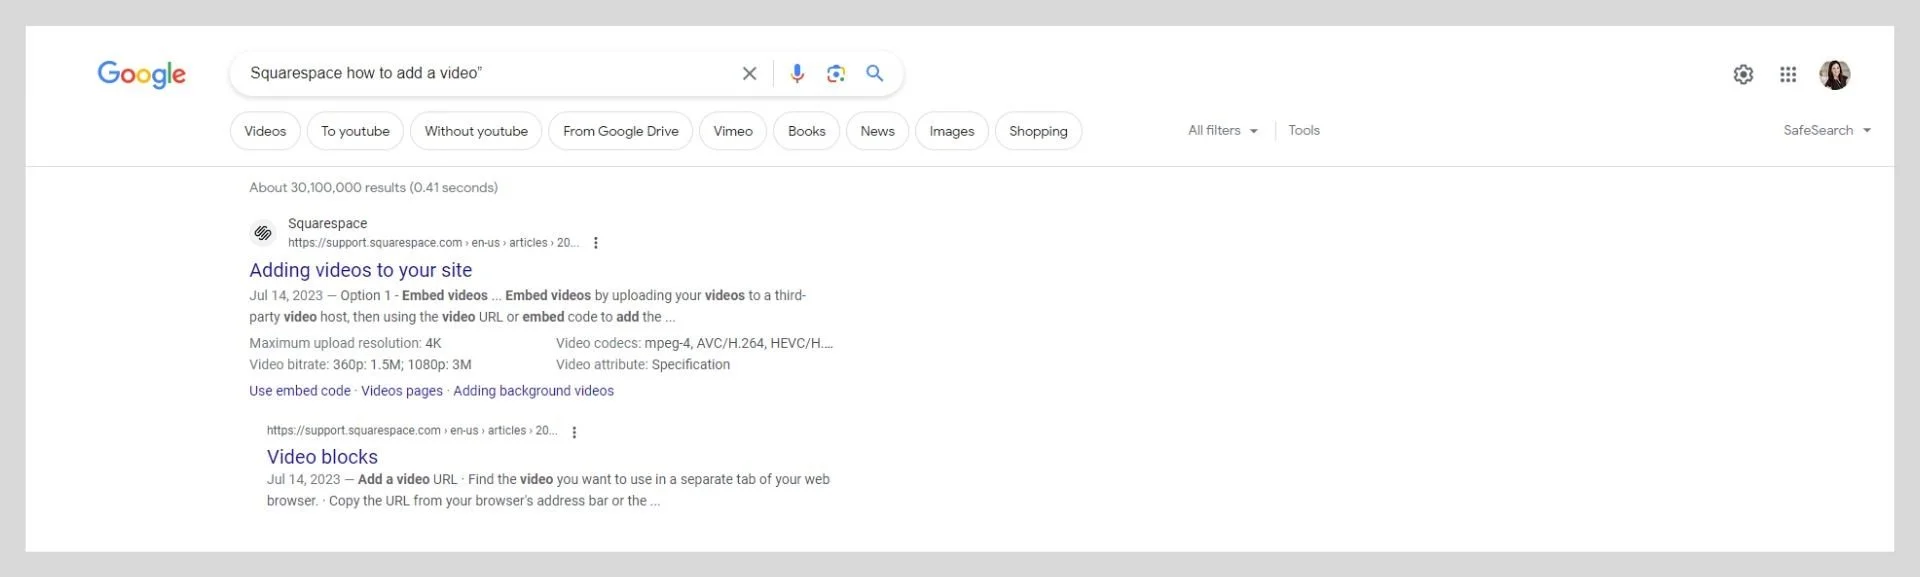Select the Videos filter chip
The width and height of the screenshot is (1920, 577).
[265, 131]
